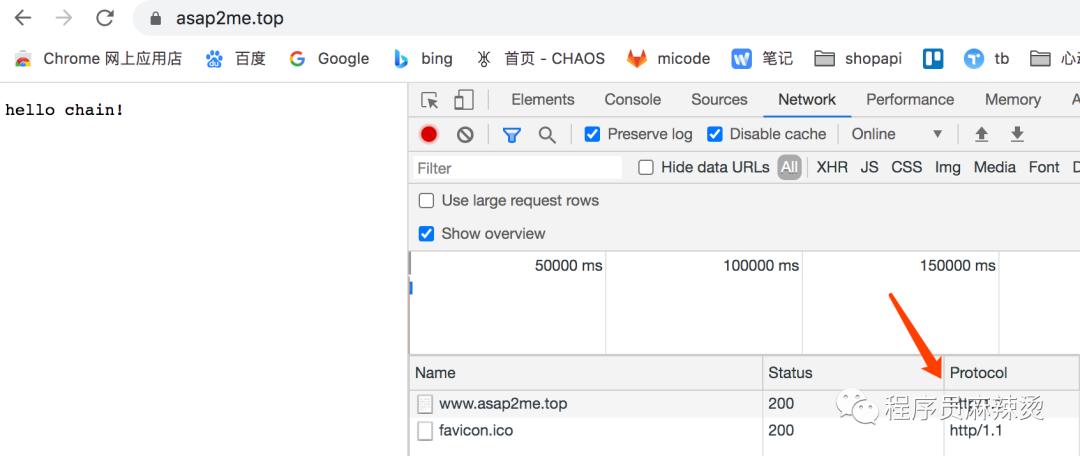Open the micode bookmark
The image size is (1080, 456).
[x=668, y=59]
